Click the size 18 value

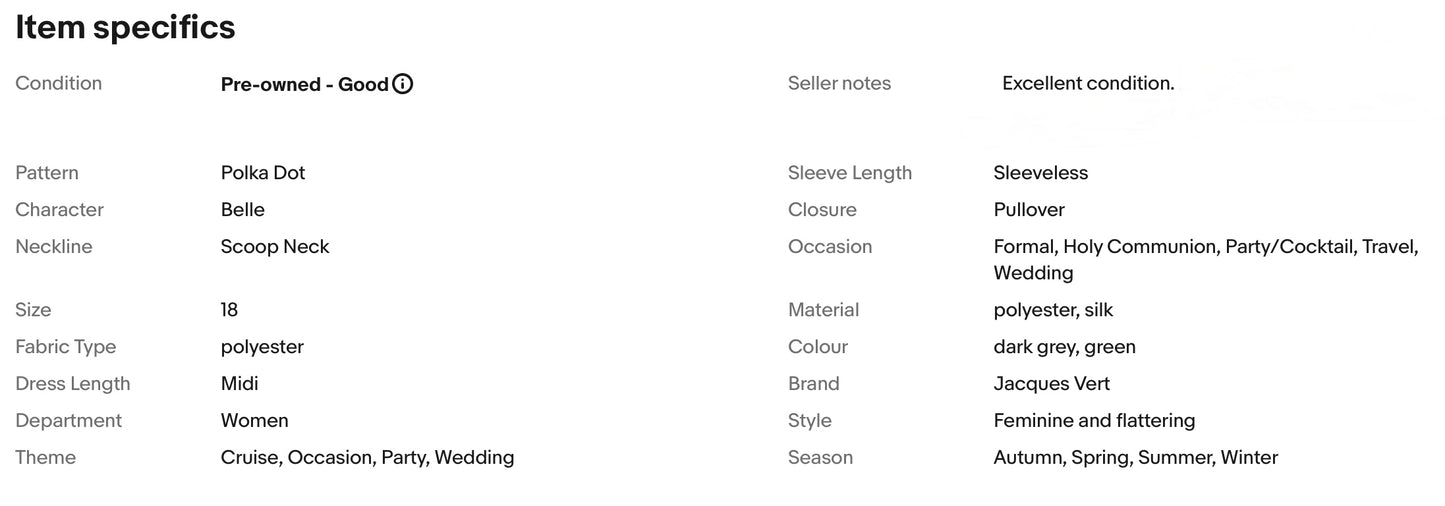[229, 310]
